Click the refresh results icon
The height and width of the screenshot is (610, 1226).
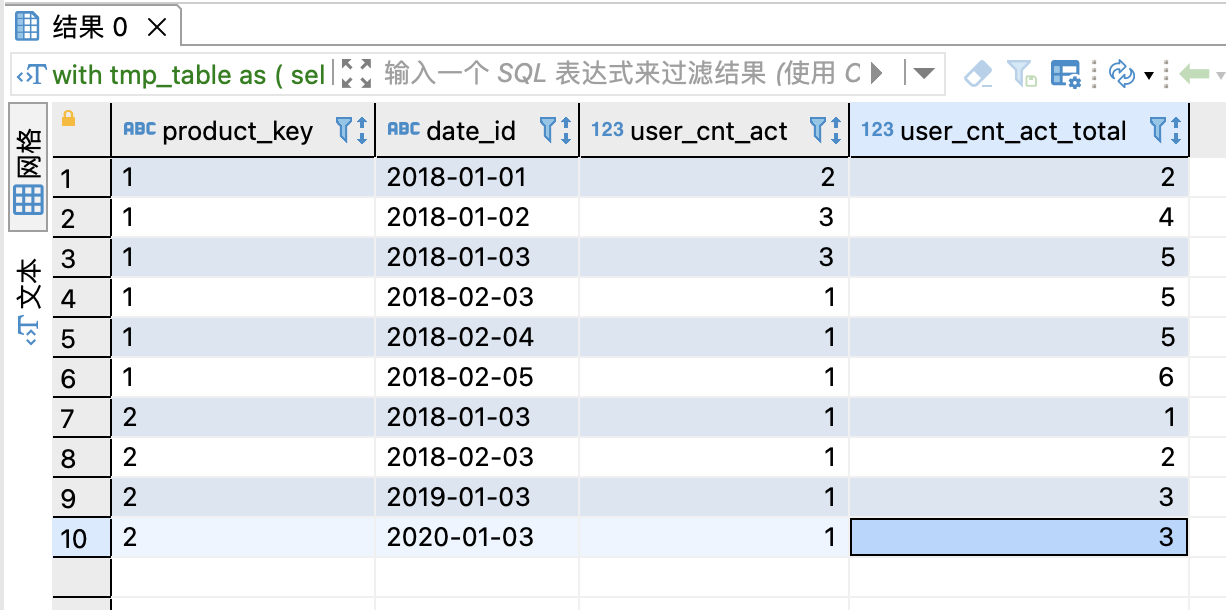(x=1122, y=74)
